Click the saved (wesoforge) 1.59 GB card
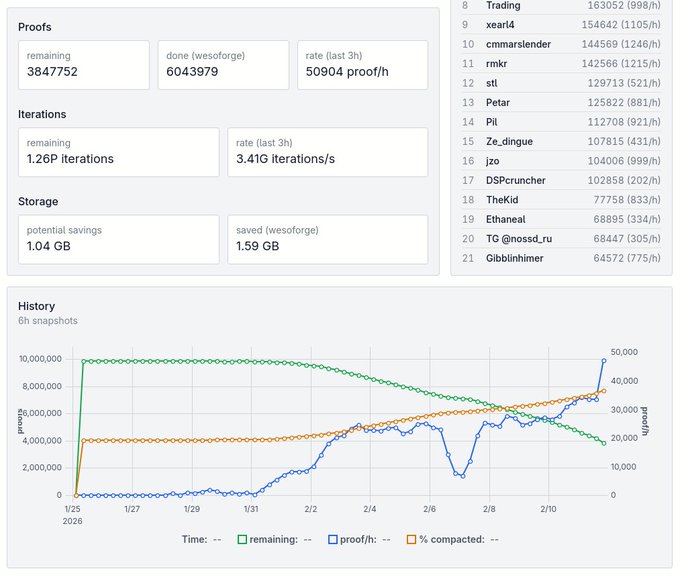Image resolution: width=680 pixels, height=575 pixels. point(327,239)
